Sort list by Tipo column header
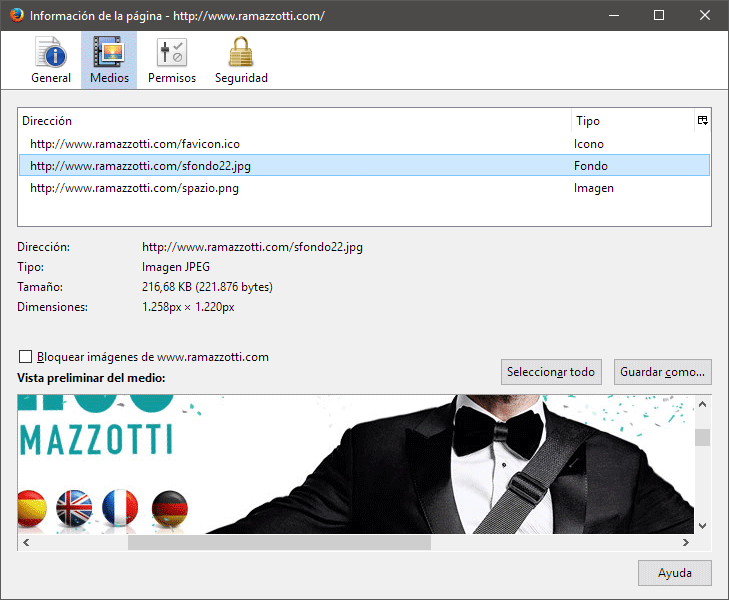 coord(633,121)
